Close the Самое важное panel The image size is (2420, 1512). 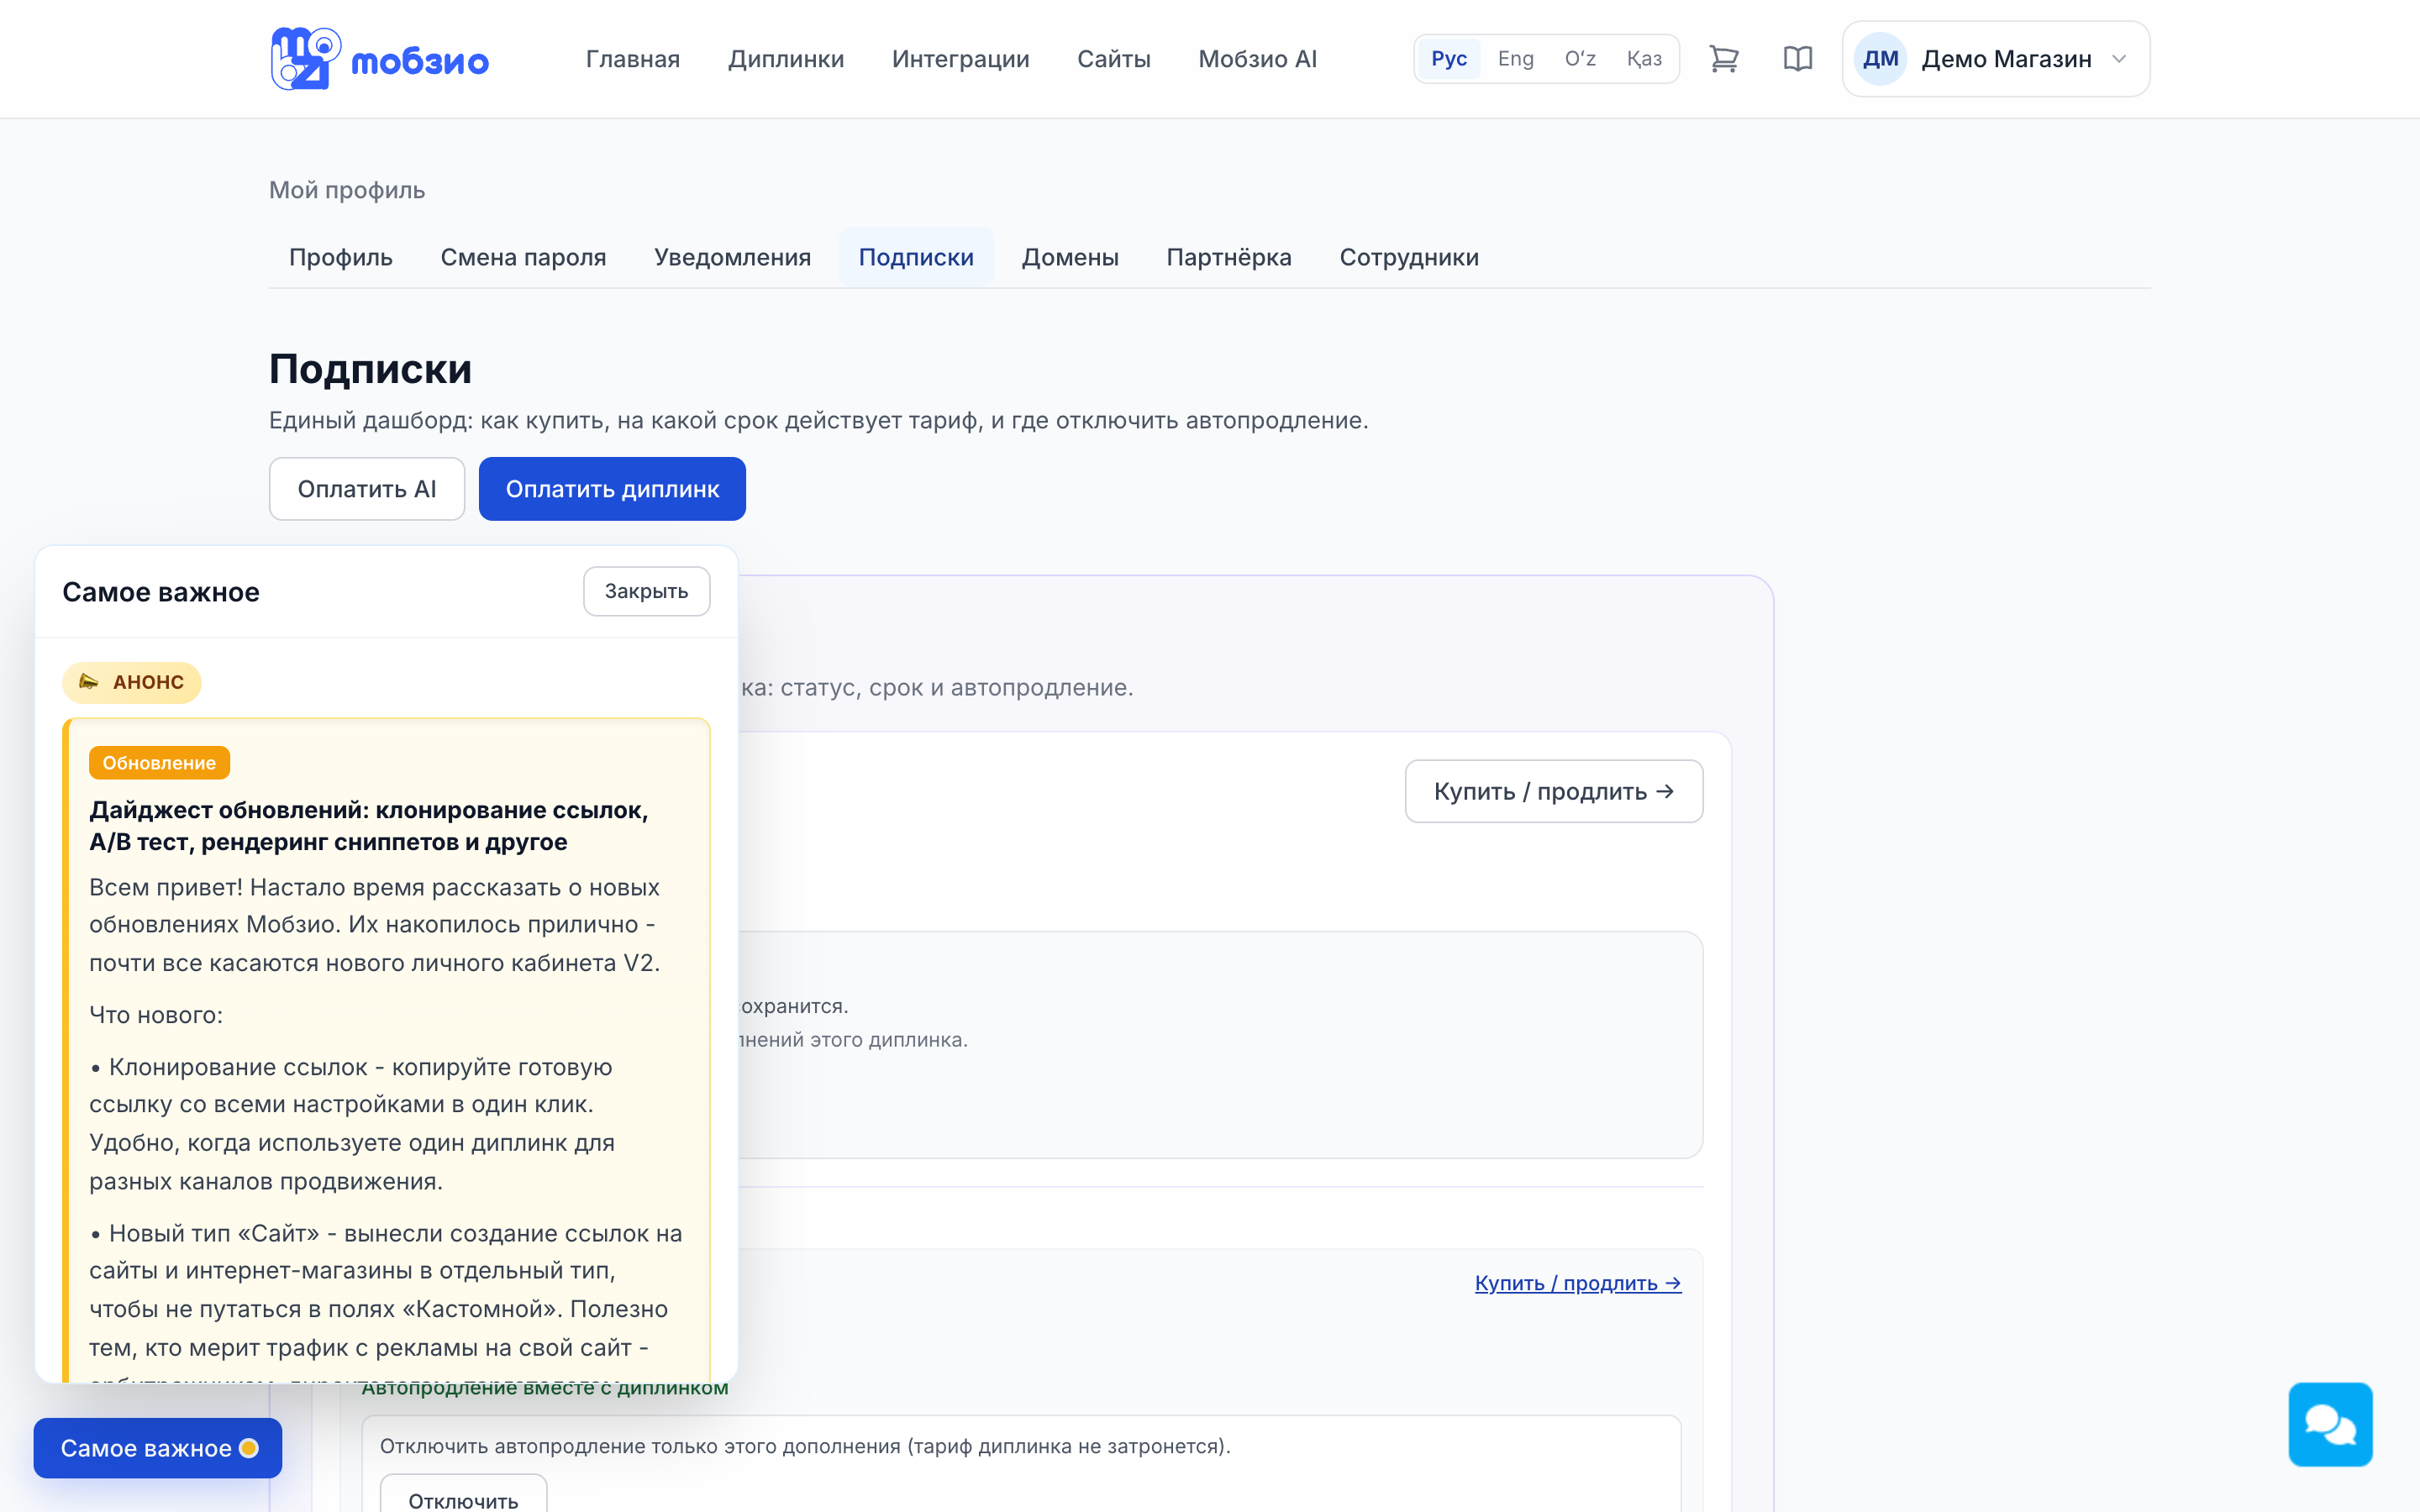646,591
